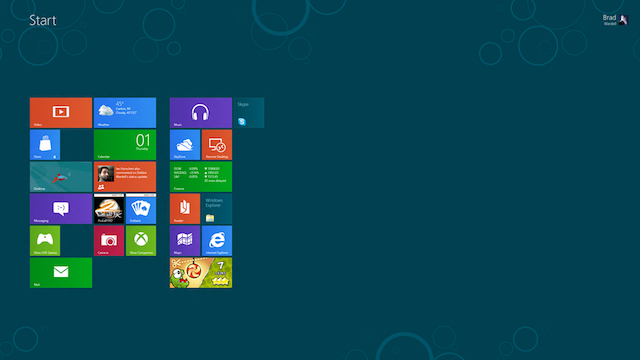
Task: Open the Skype tile
Action: [x=249, y=113]
